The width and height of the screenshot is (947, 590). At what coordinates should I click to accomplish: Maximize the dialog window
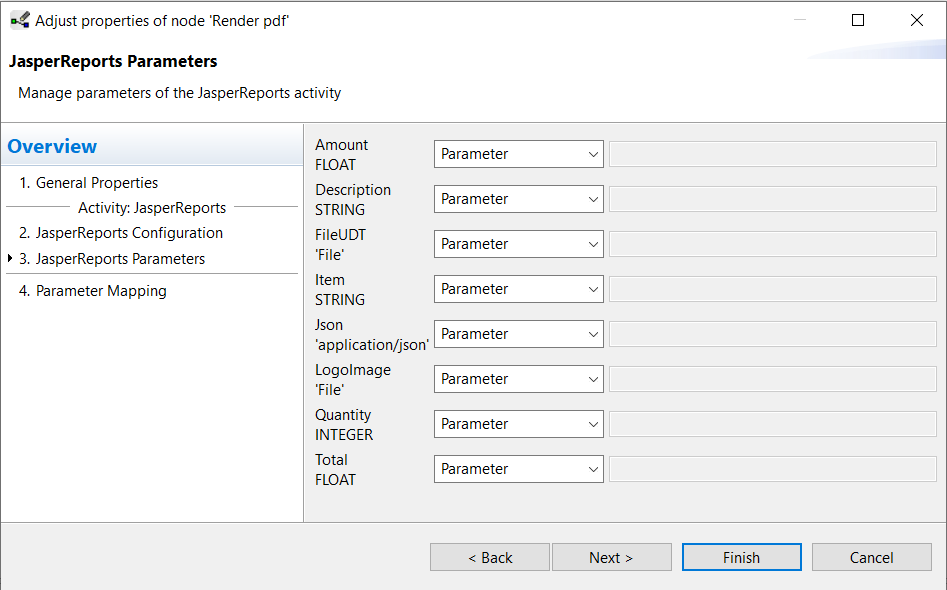point(858,20)
